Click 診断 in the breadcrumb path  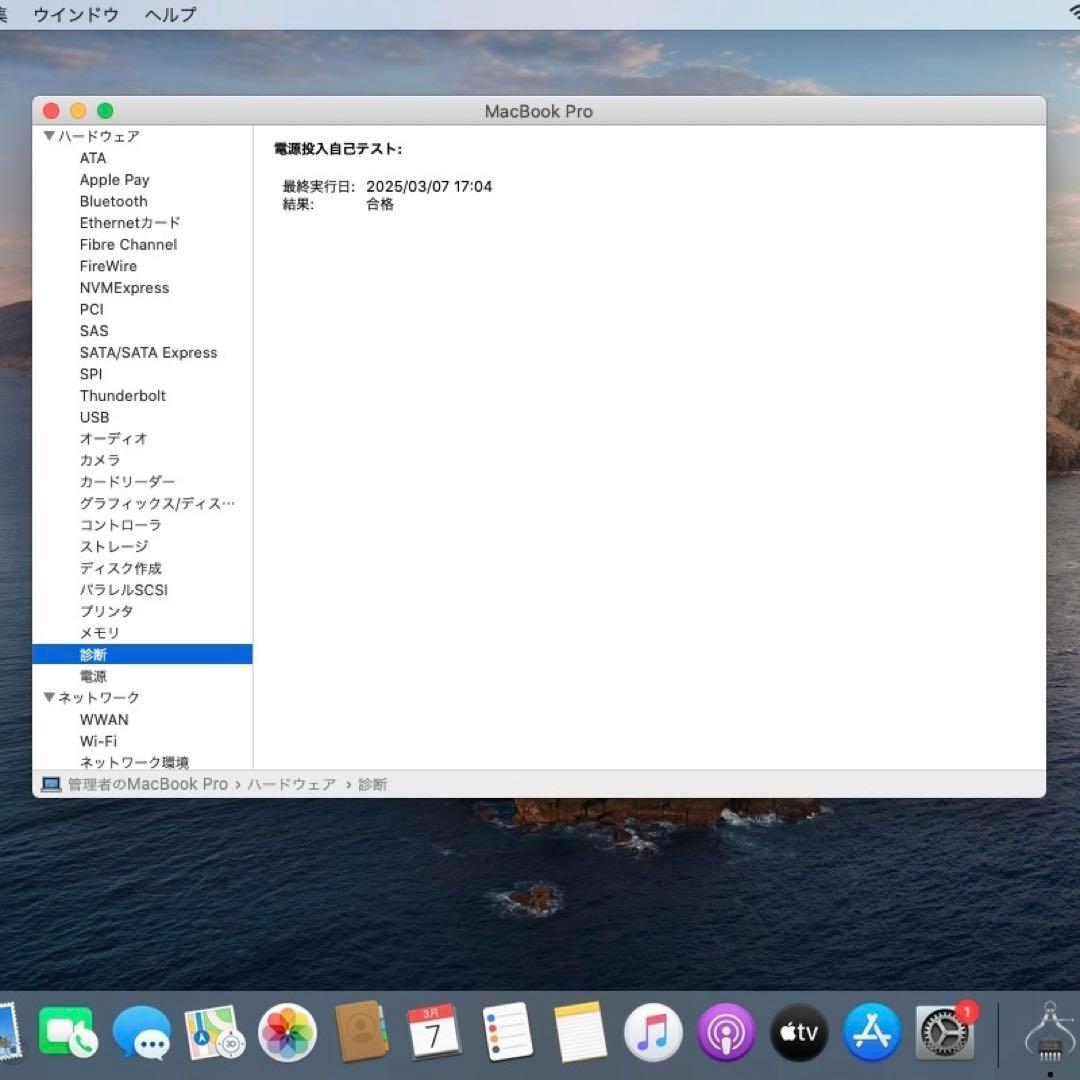pyautogui.click(x=372, y=784)
